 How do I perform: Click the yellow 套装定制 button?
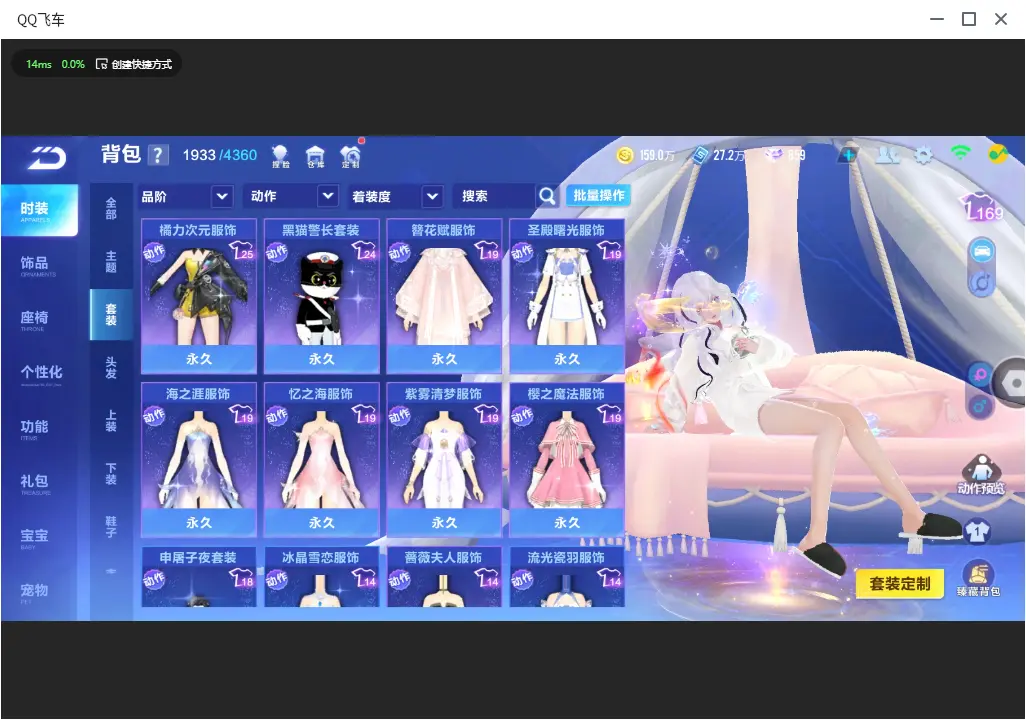[899, 584]
